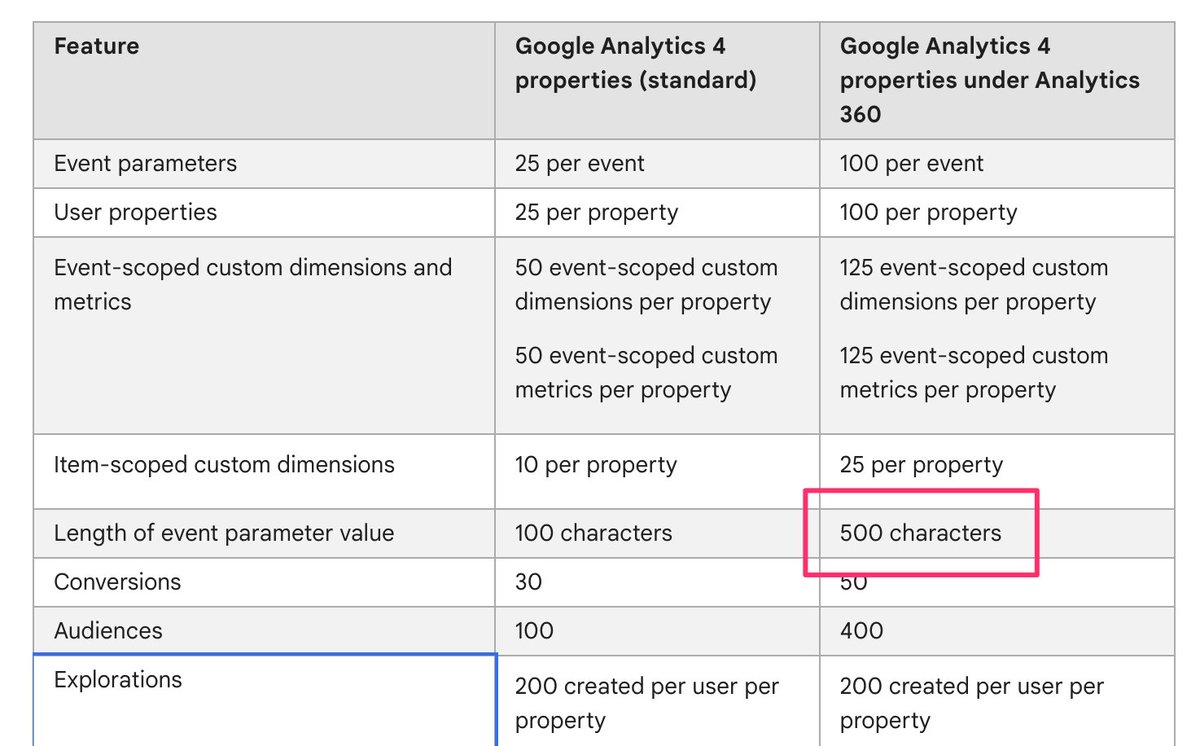Select "Event-scoped custom dimensions and metrics" label
Image resolution: width=1200 pixels, height=746 pixels.
coord(253,284)
